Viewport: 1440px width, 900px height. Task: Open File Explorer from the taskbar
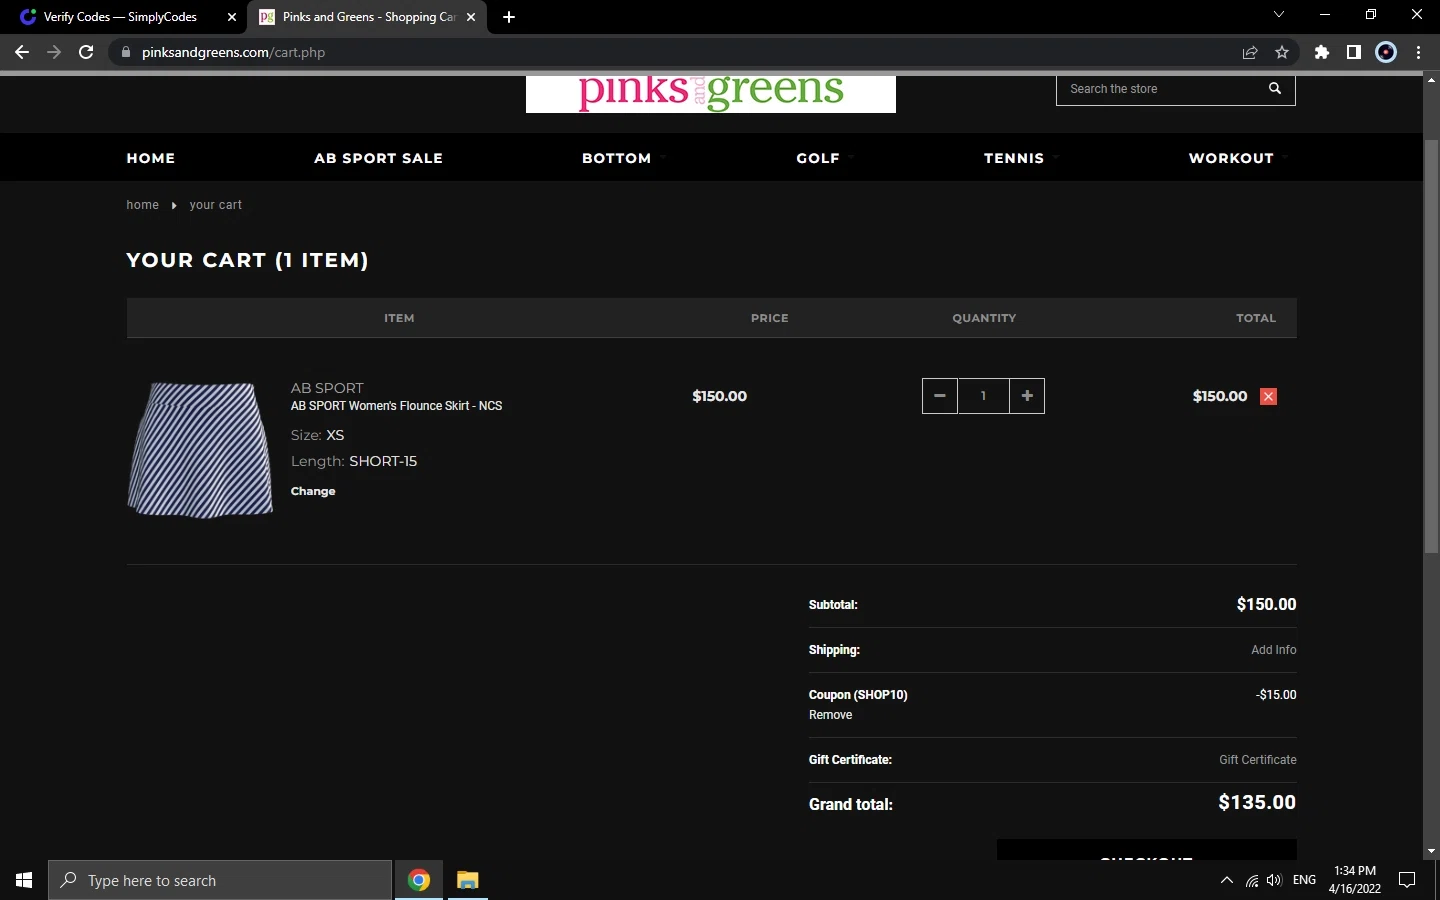[x=467, y=880]
